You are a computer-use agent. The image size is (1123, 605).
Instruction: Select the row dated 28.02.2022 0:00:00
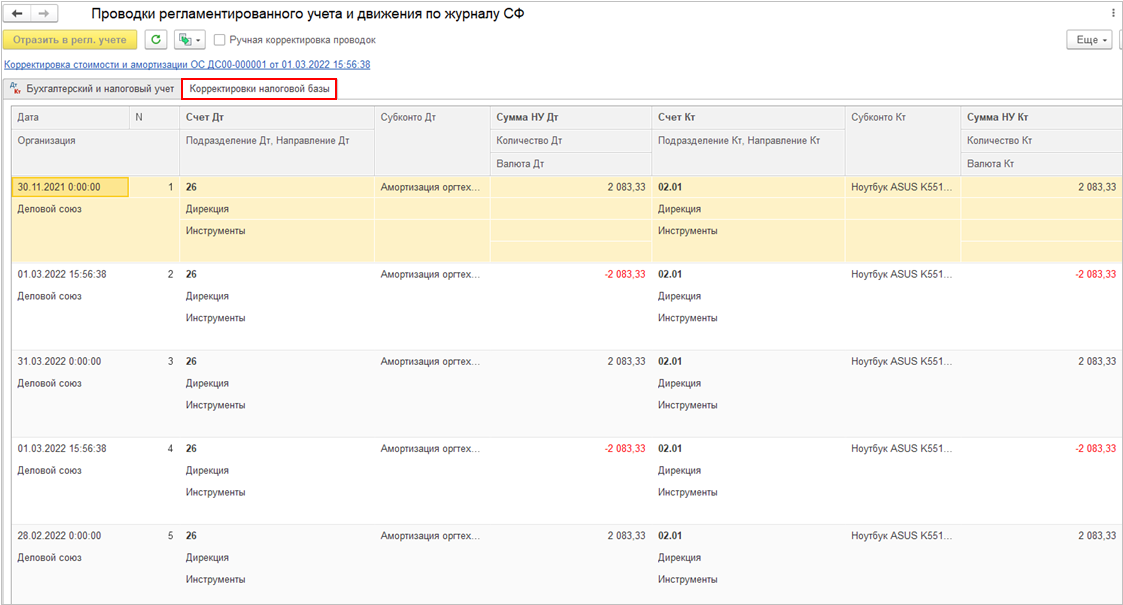click(60, 536)
